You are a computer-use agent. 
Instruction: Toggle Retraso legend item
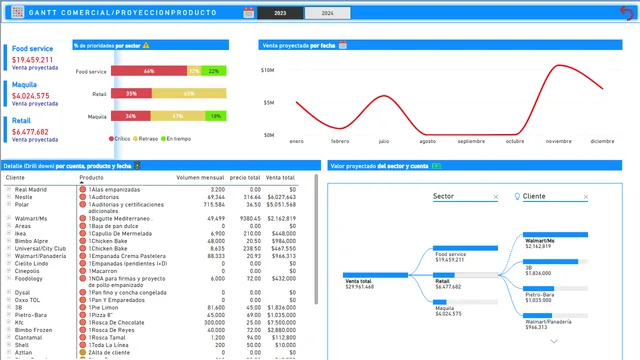(145, 139)
